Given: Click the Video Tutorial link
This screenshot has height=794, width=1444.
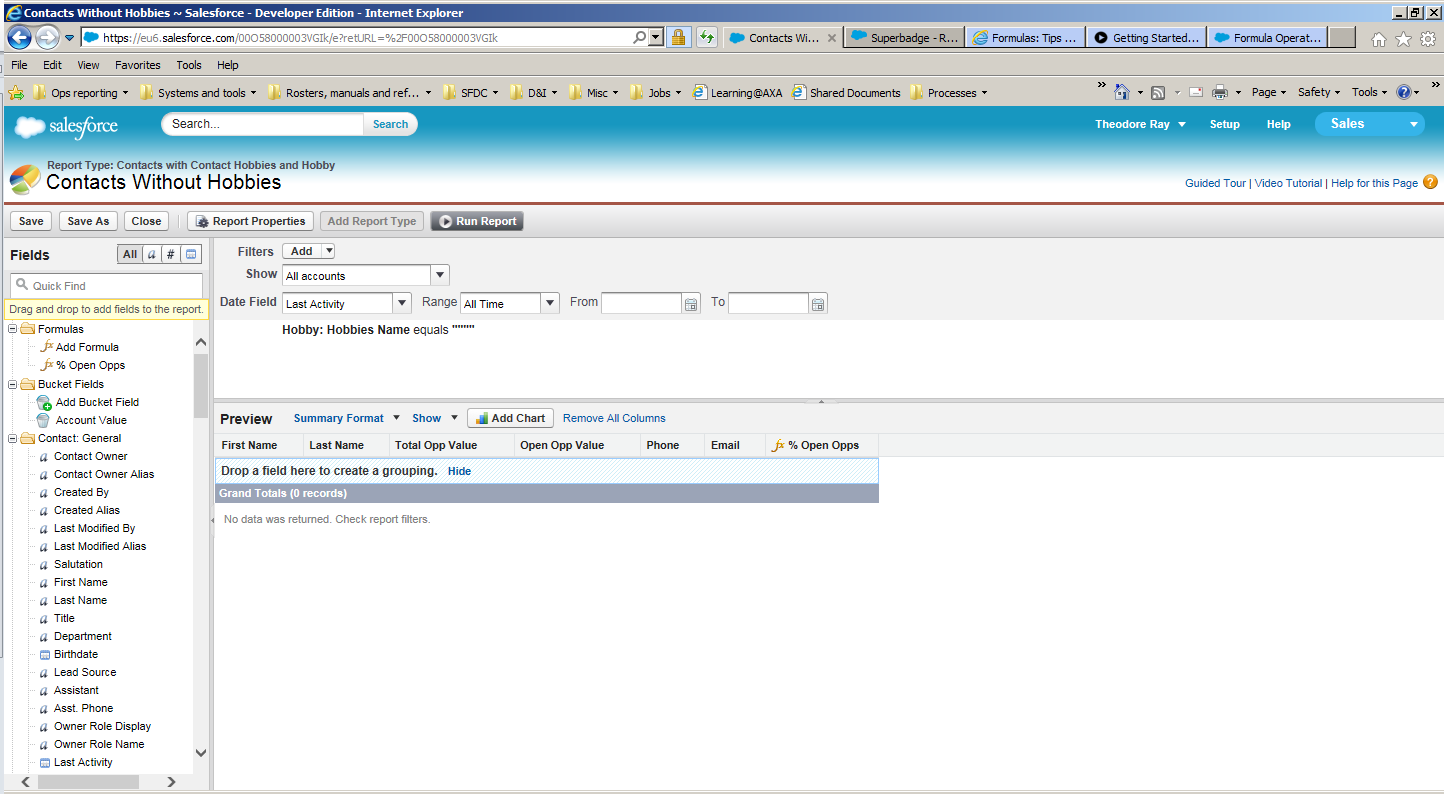Looking at the screenshot, I should pyautogui.click(x=1288, y=183).
